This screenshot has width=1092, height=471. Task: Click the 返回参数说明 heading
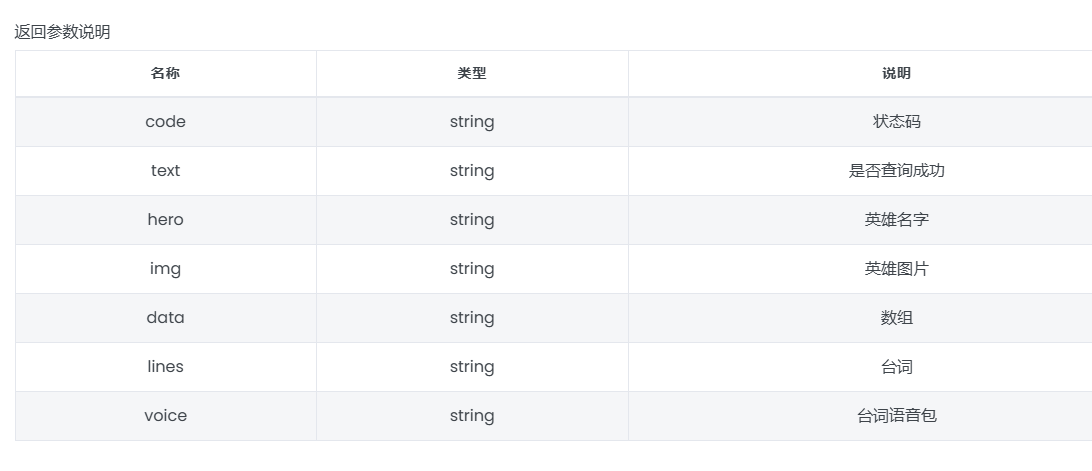click(x=62, y=32)
